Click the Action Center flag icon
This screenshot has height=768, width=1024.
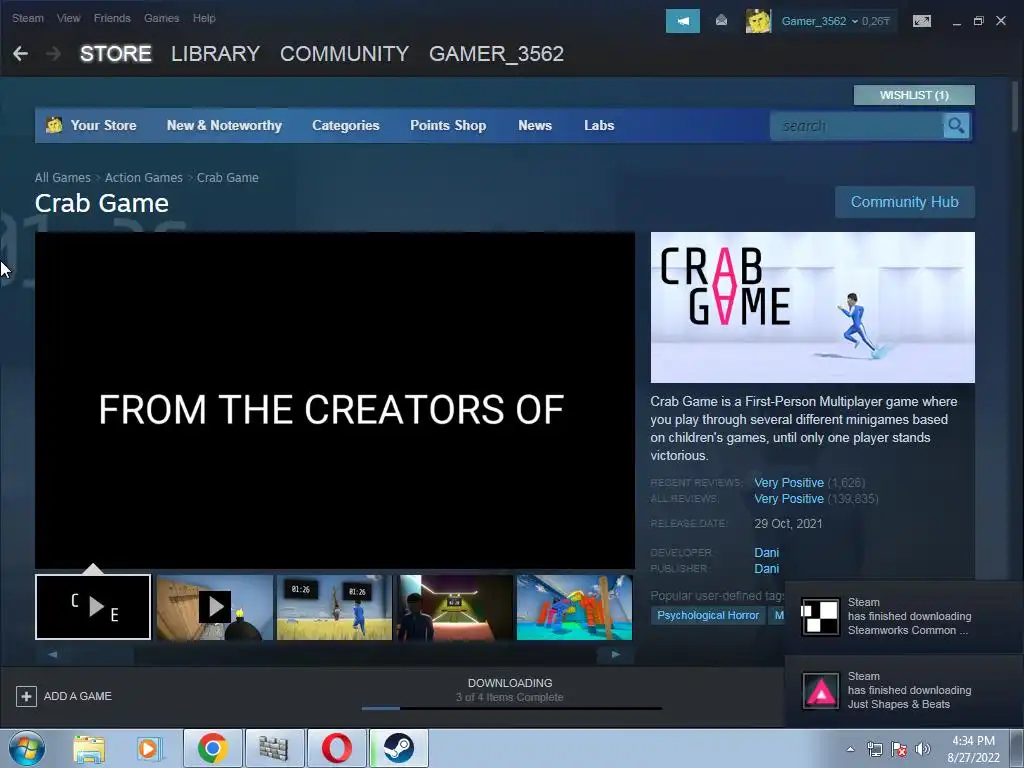point(899,749)
